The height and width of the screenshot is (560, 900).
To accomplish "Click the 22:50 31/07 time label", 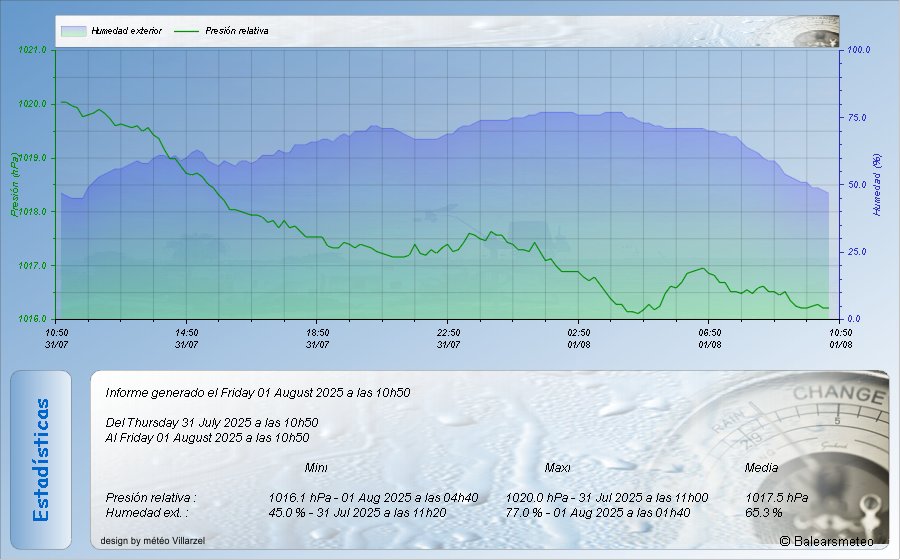I will 448,339.
